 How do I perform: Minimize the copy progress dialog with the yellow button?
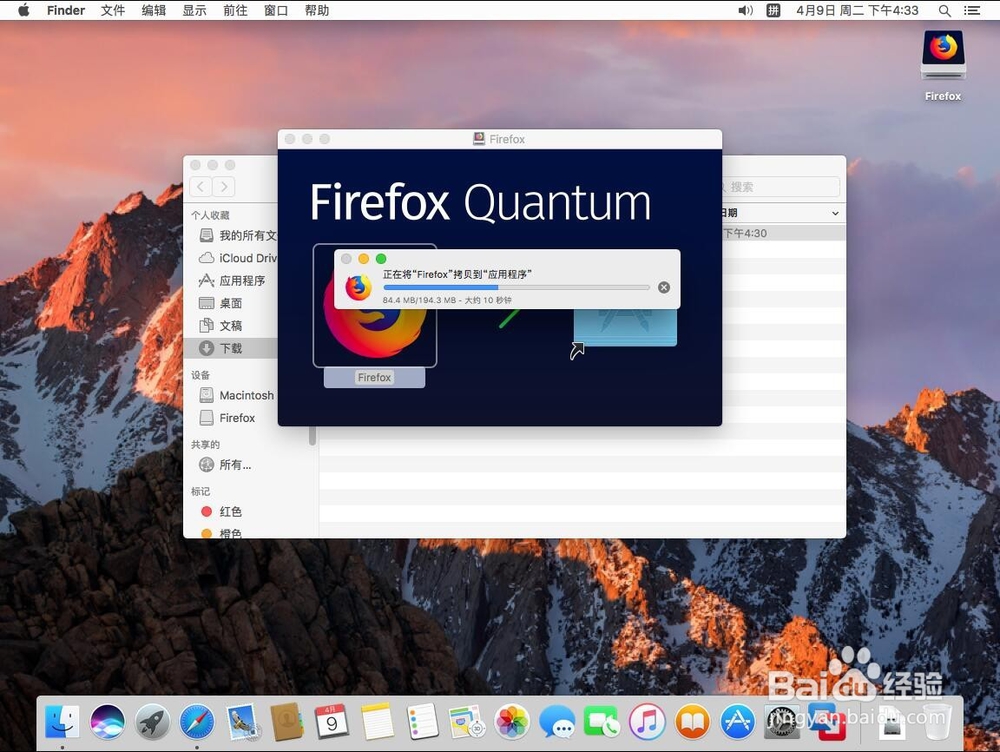[364, 258]
